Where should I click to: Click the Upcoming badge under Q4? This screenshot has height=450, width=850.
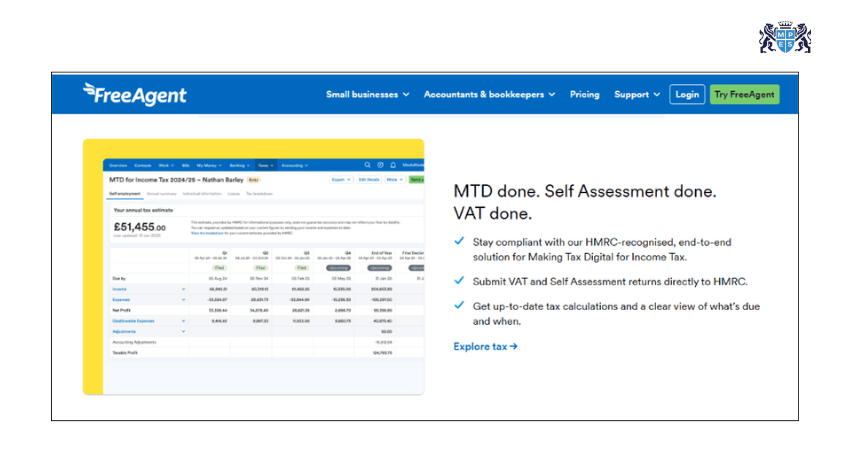(338, 268)
